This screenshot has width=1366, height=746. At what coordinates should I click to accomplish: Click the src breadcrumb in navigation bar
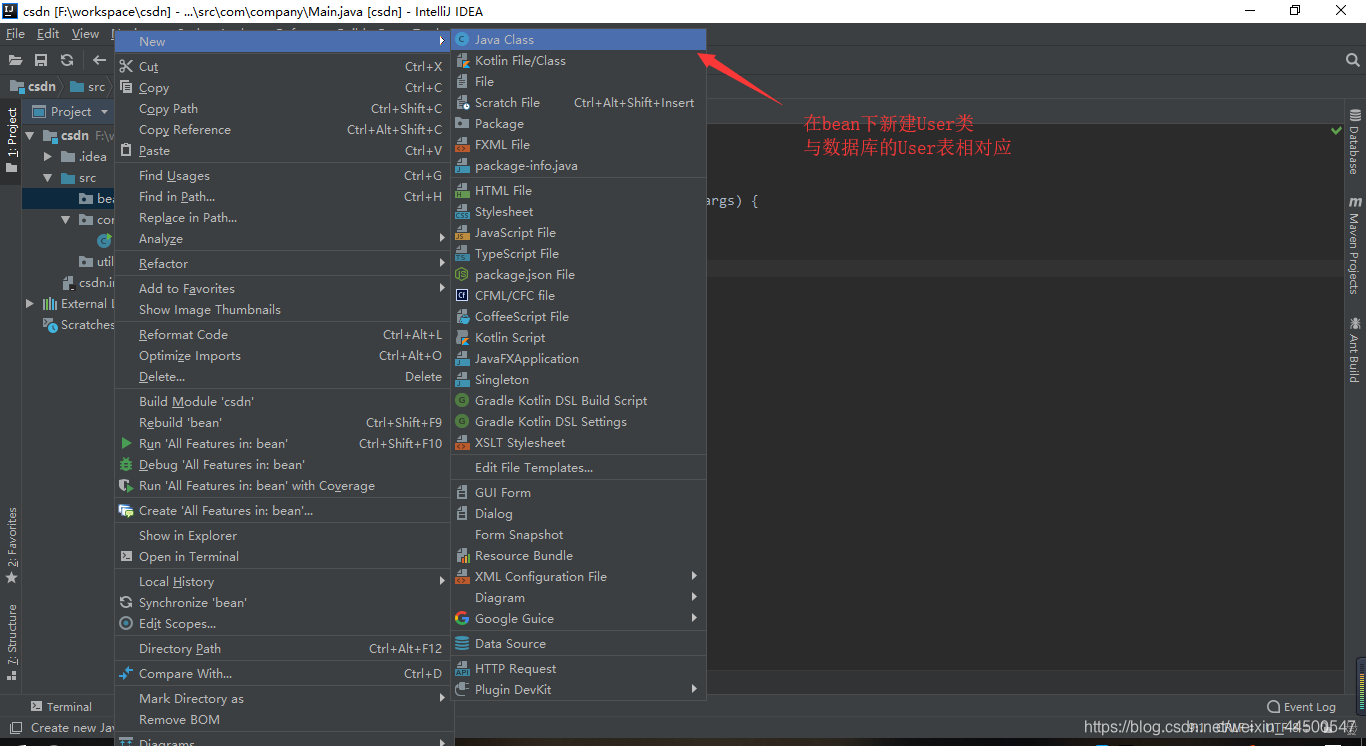(88, 87)
